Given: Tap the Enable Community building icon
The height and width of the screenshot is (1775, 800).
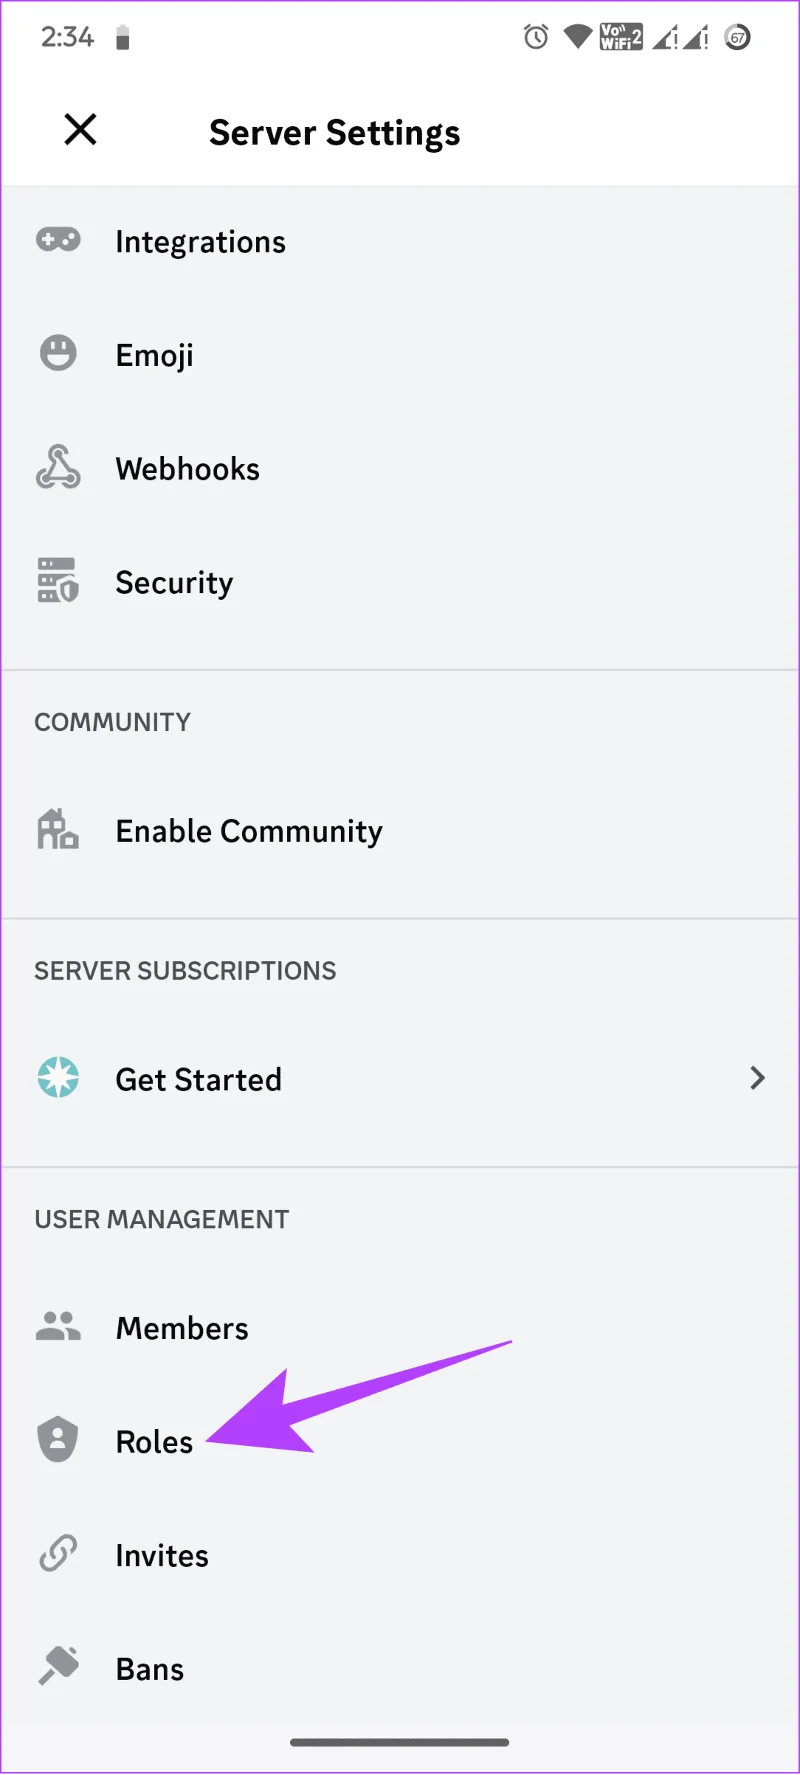Looking at the screenshot, I should tap(58, 829).
